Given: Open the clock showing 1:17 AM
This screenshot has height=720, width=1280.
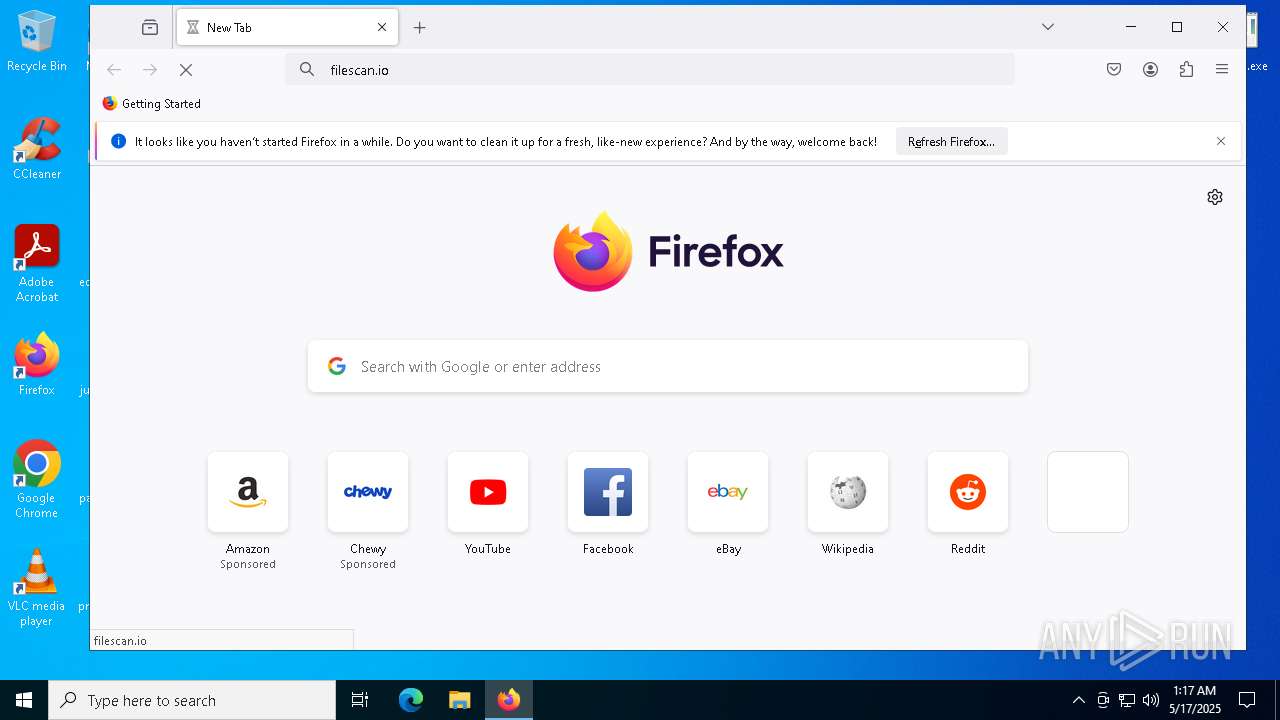Looking at the screenshot, I should coord(1195,699).
